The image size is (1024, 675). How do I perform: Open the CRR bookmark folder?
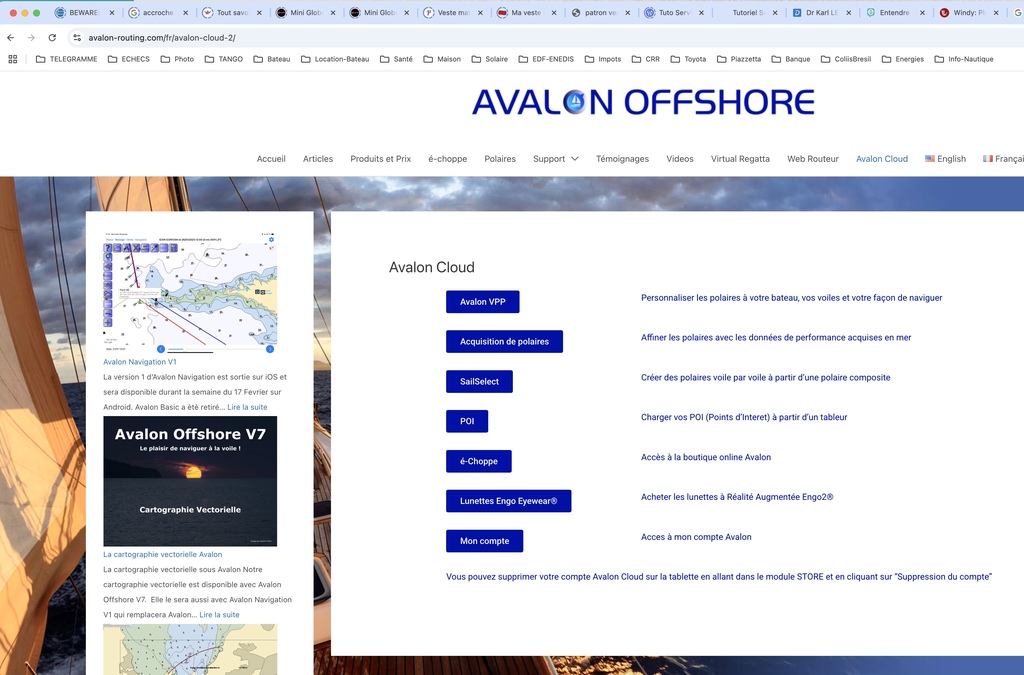(646, 59)
